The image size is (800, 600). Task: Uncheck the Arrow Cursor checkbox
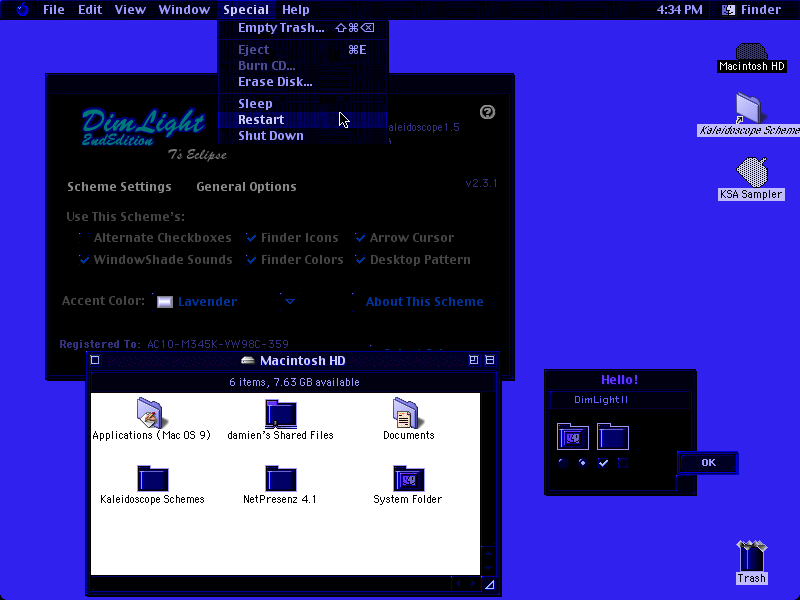pyautogui.click(x=360, y=238)
